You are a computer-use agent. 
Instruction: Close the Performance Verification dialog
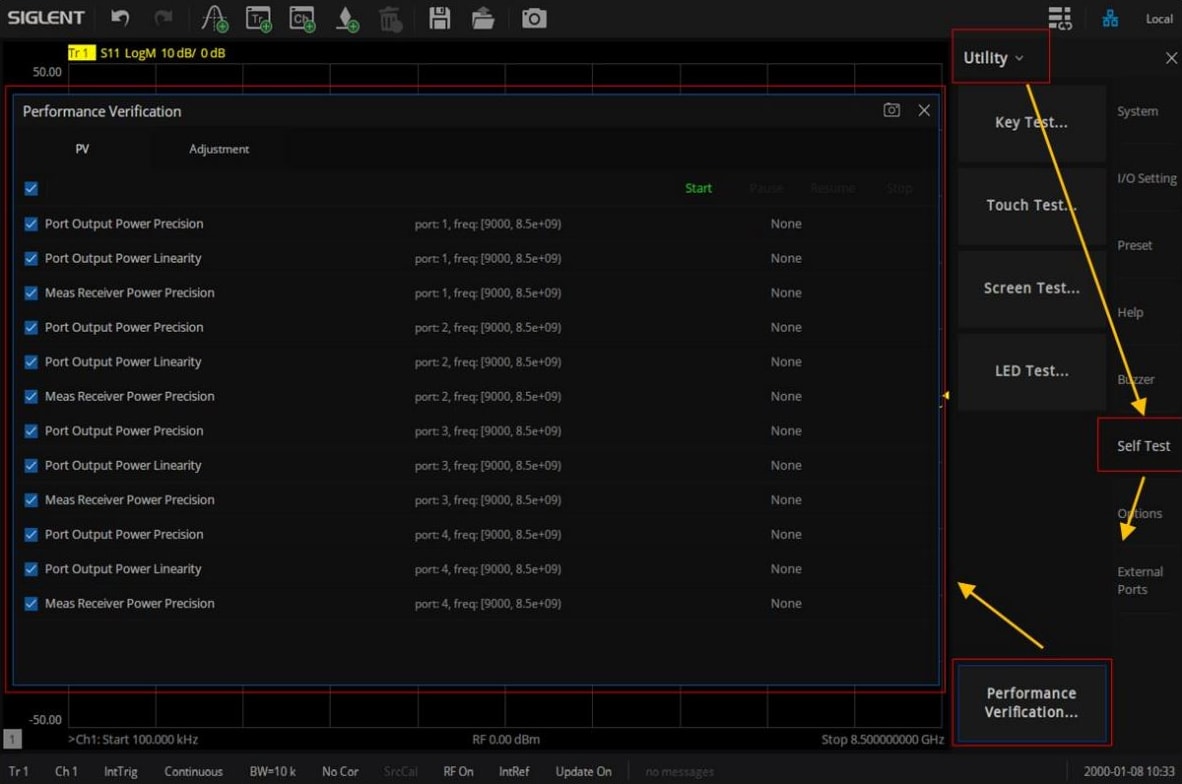pos(924,110)
